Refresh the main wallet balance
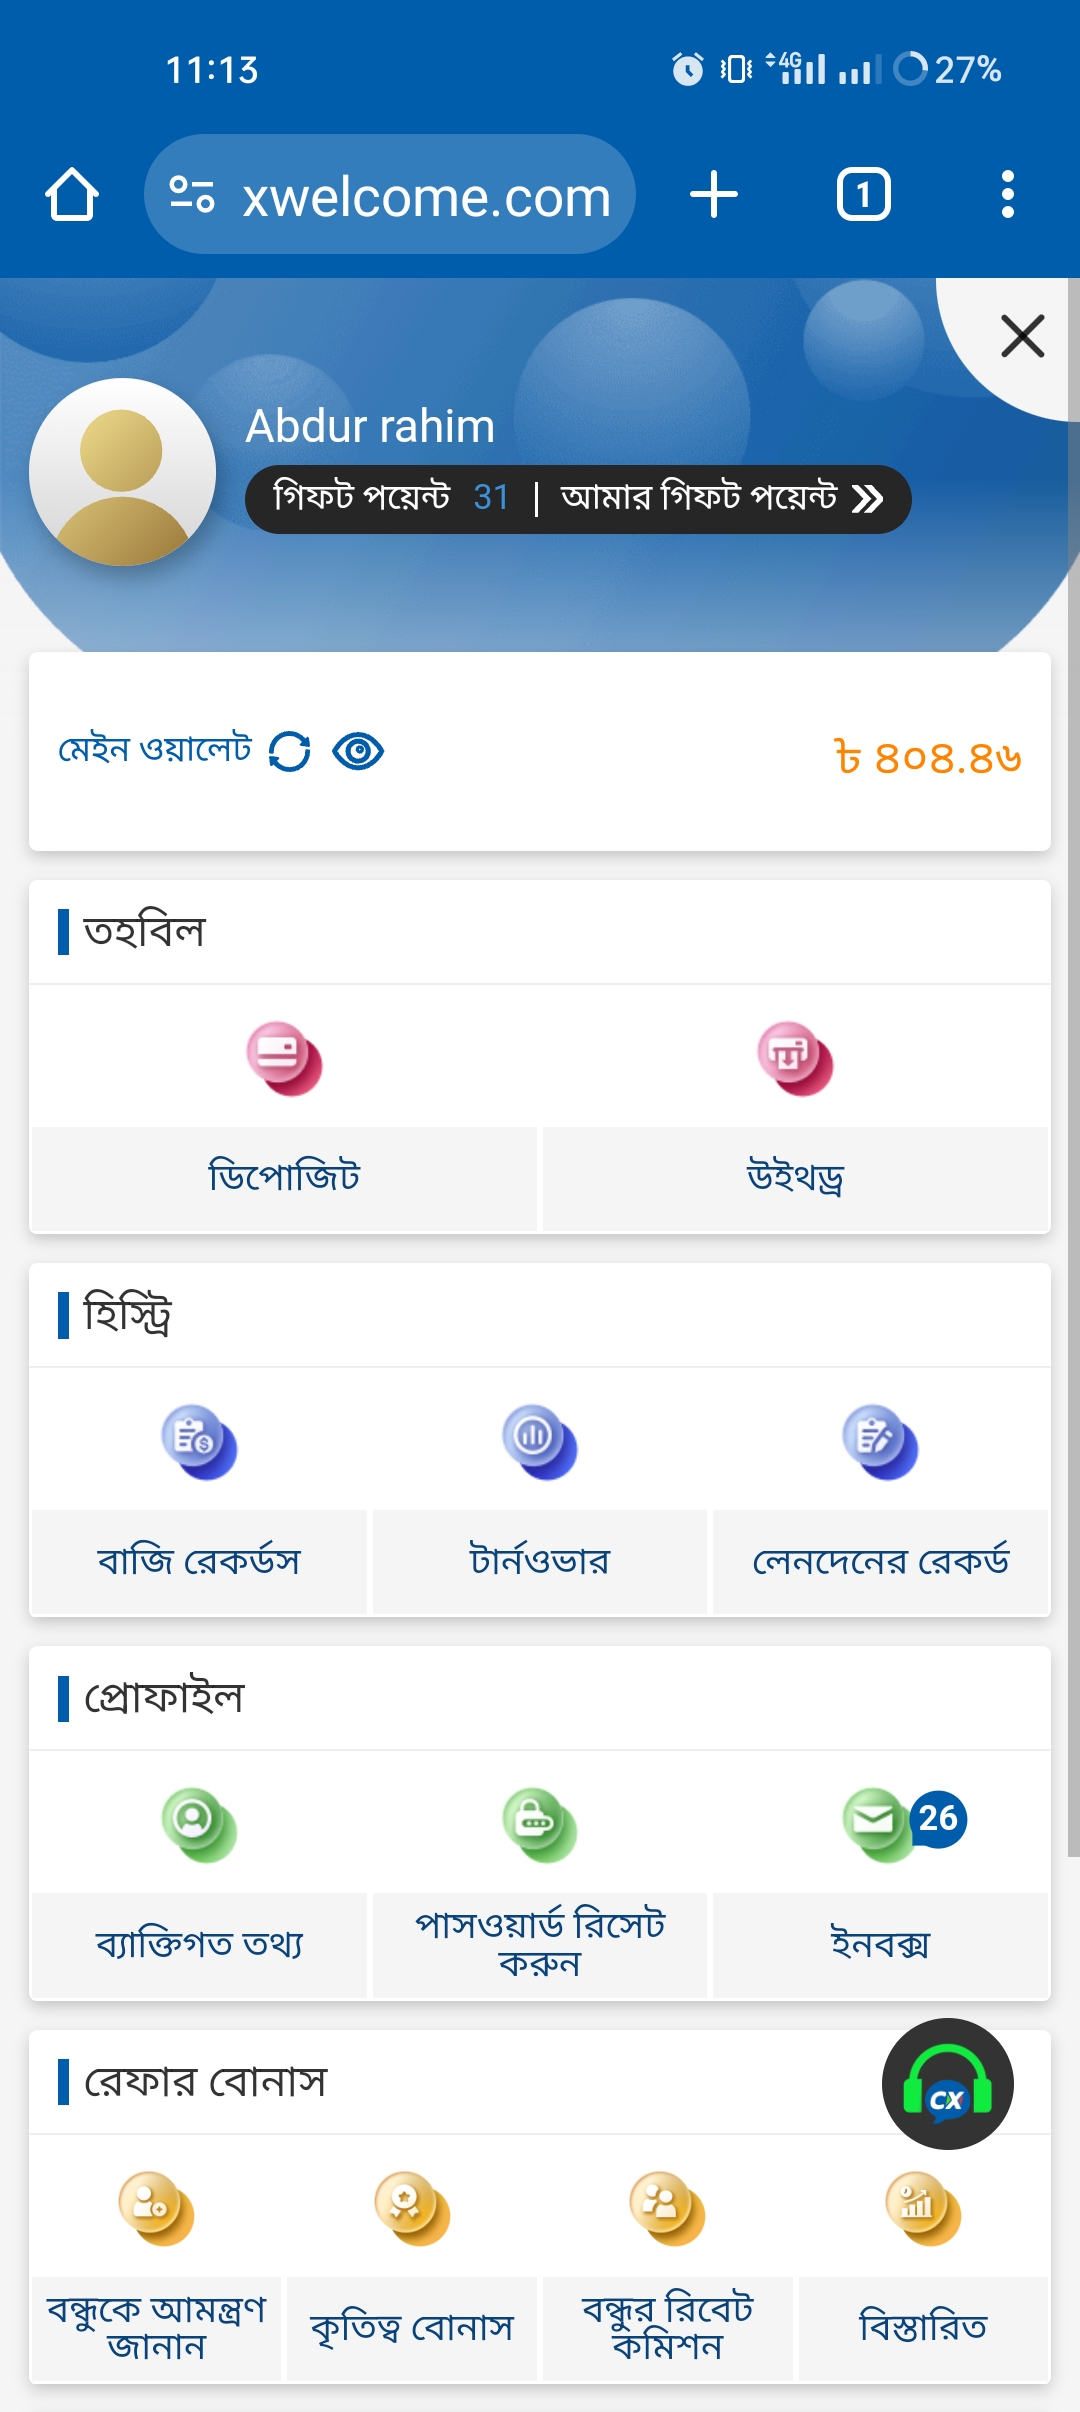This screenshot has height=2412, width=1080. 290,752
